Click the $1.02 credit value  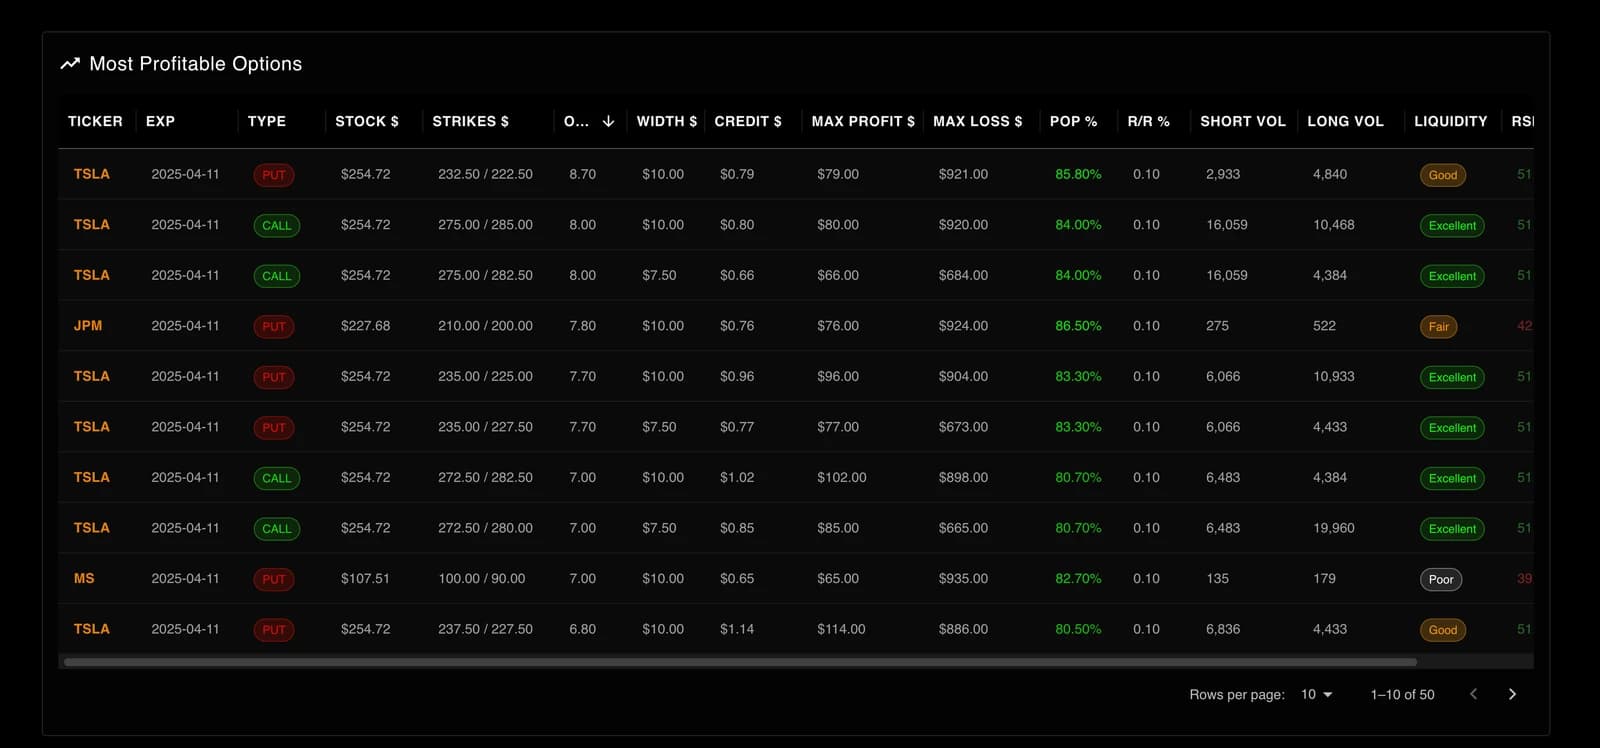pos(737,478)
